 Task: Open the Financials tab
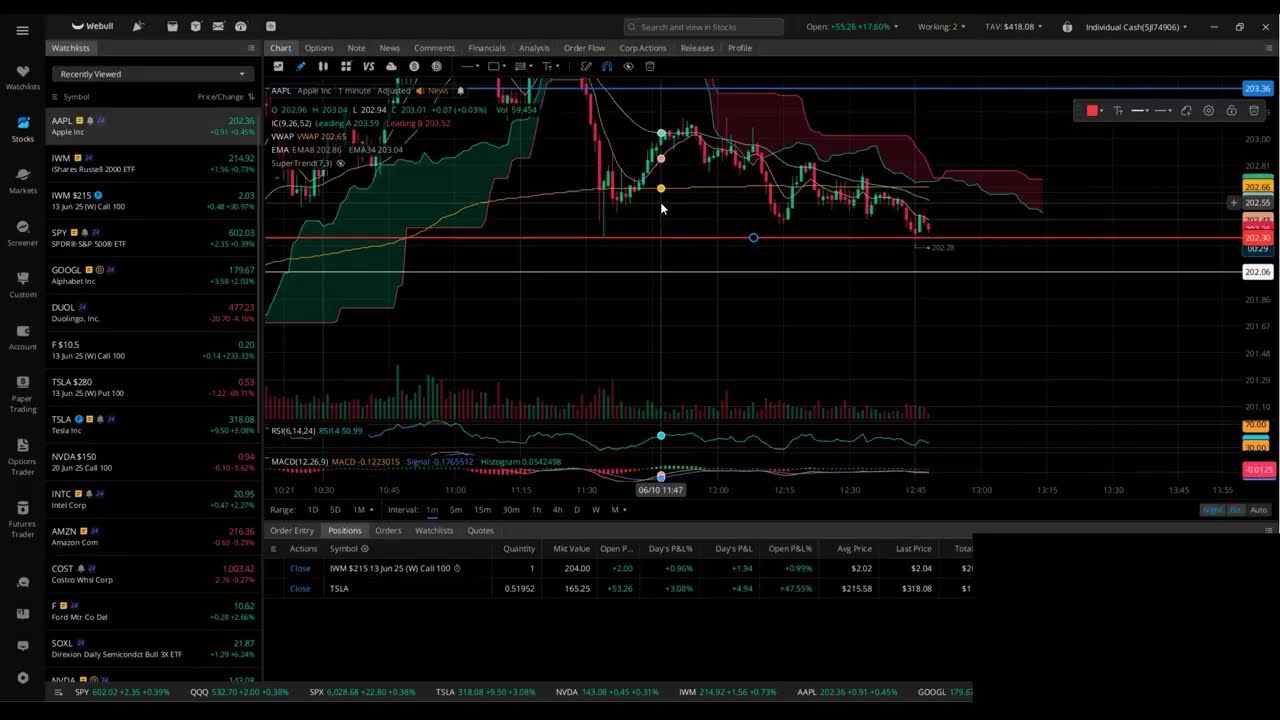(x=487, y=48)
